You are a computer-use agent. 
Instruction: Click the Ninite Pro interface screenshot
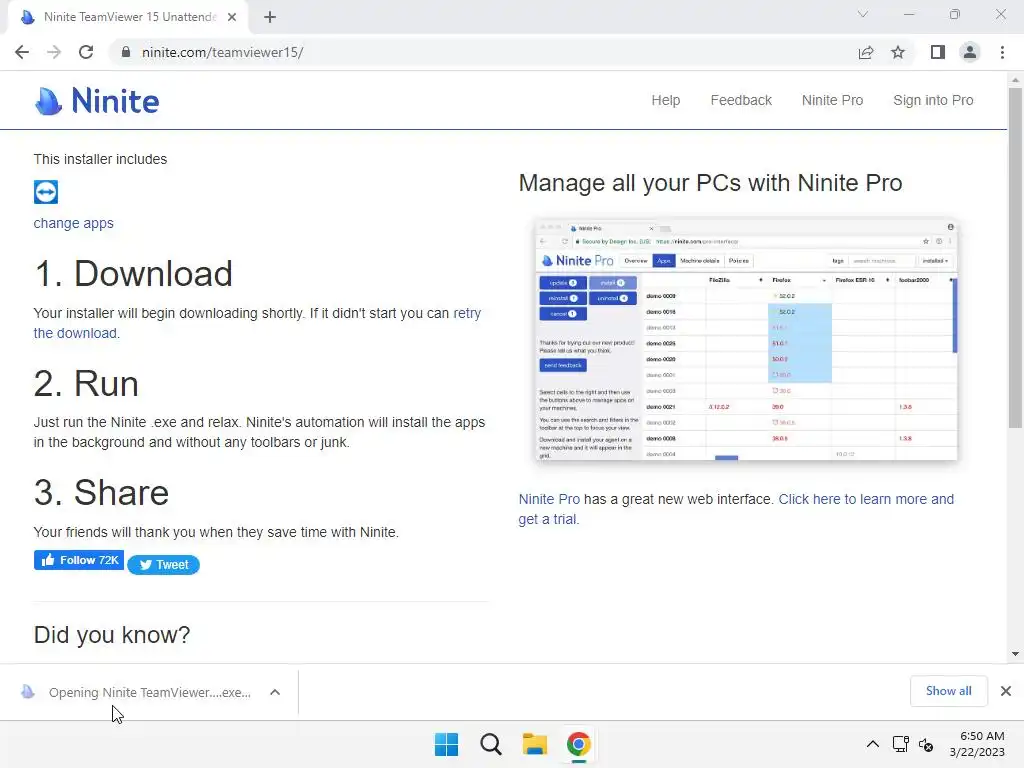pos(746,340)
